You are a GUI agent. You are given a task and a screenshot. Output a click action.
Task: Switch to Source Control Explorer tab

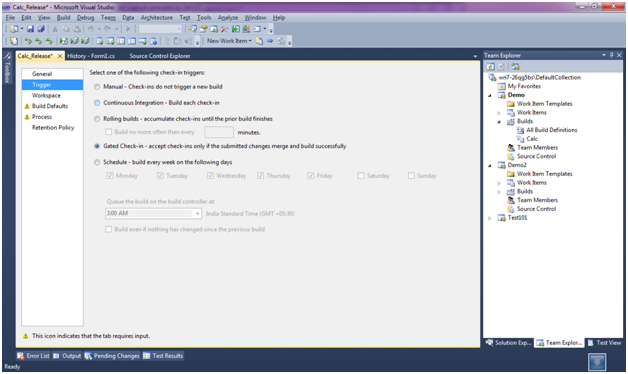pos(160,56)
